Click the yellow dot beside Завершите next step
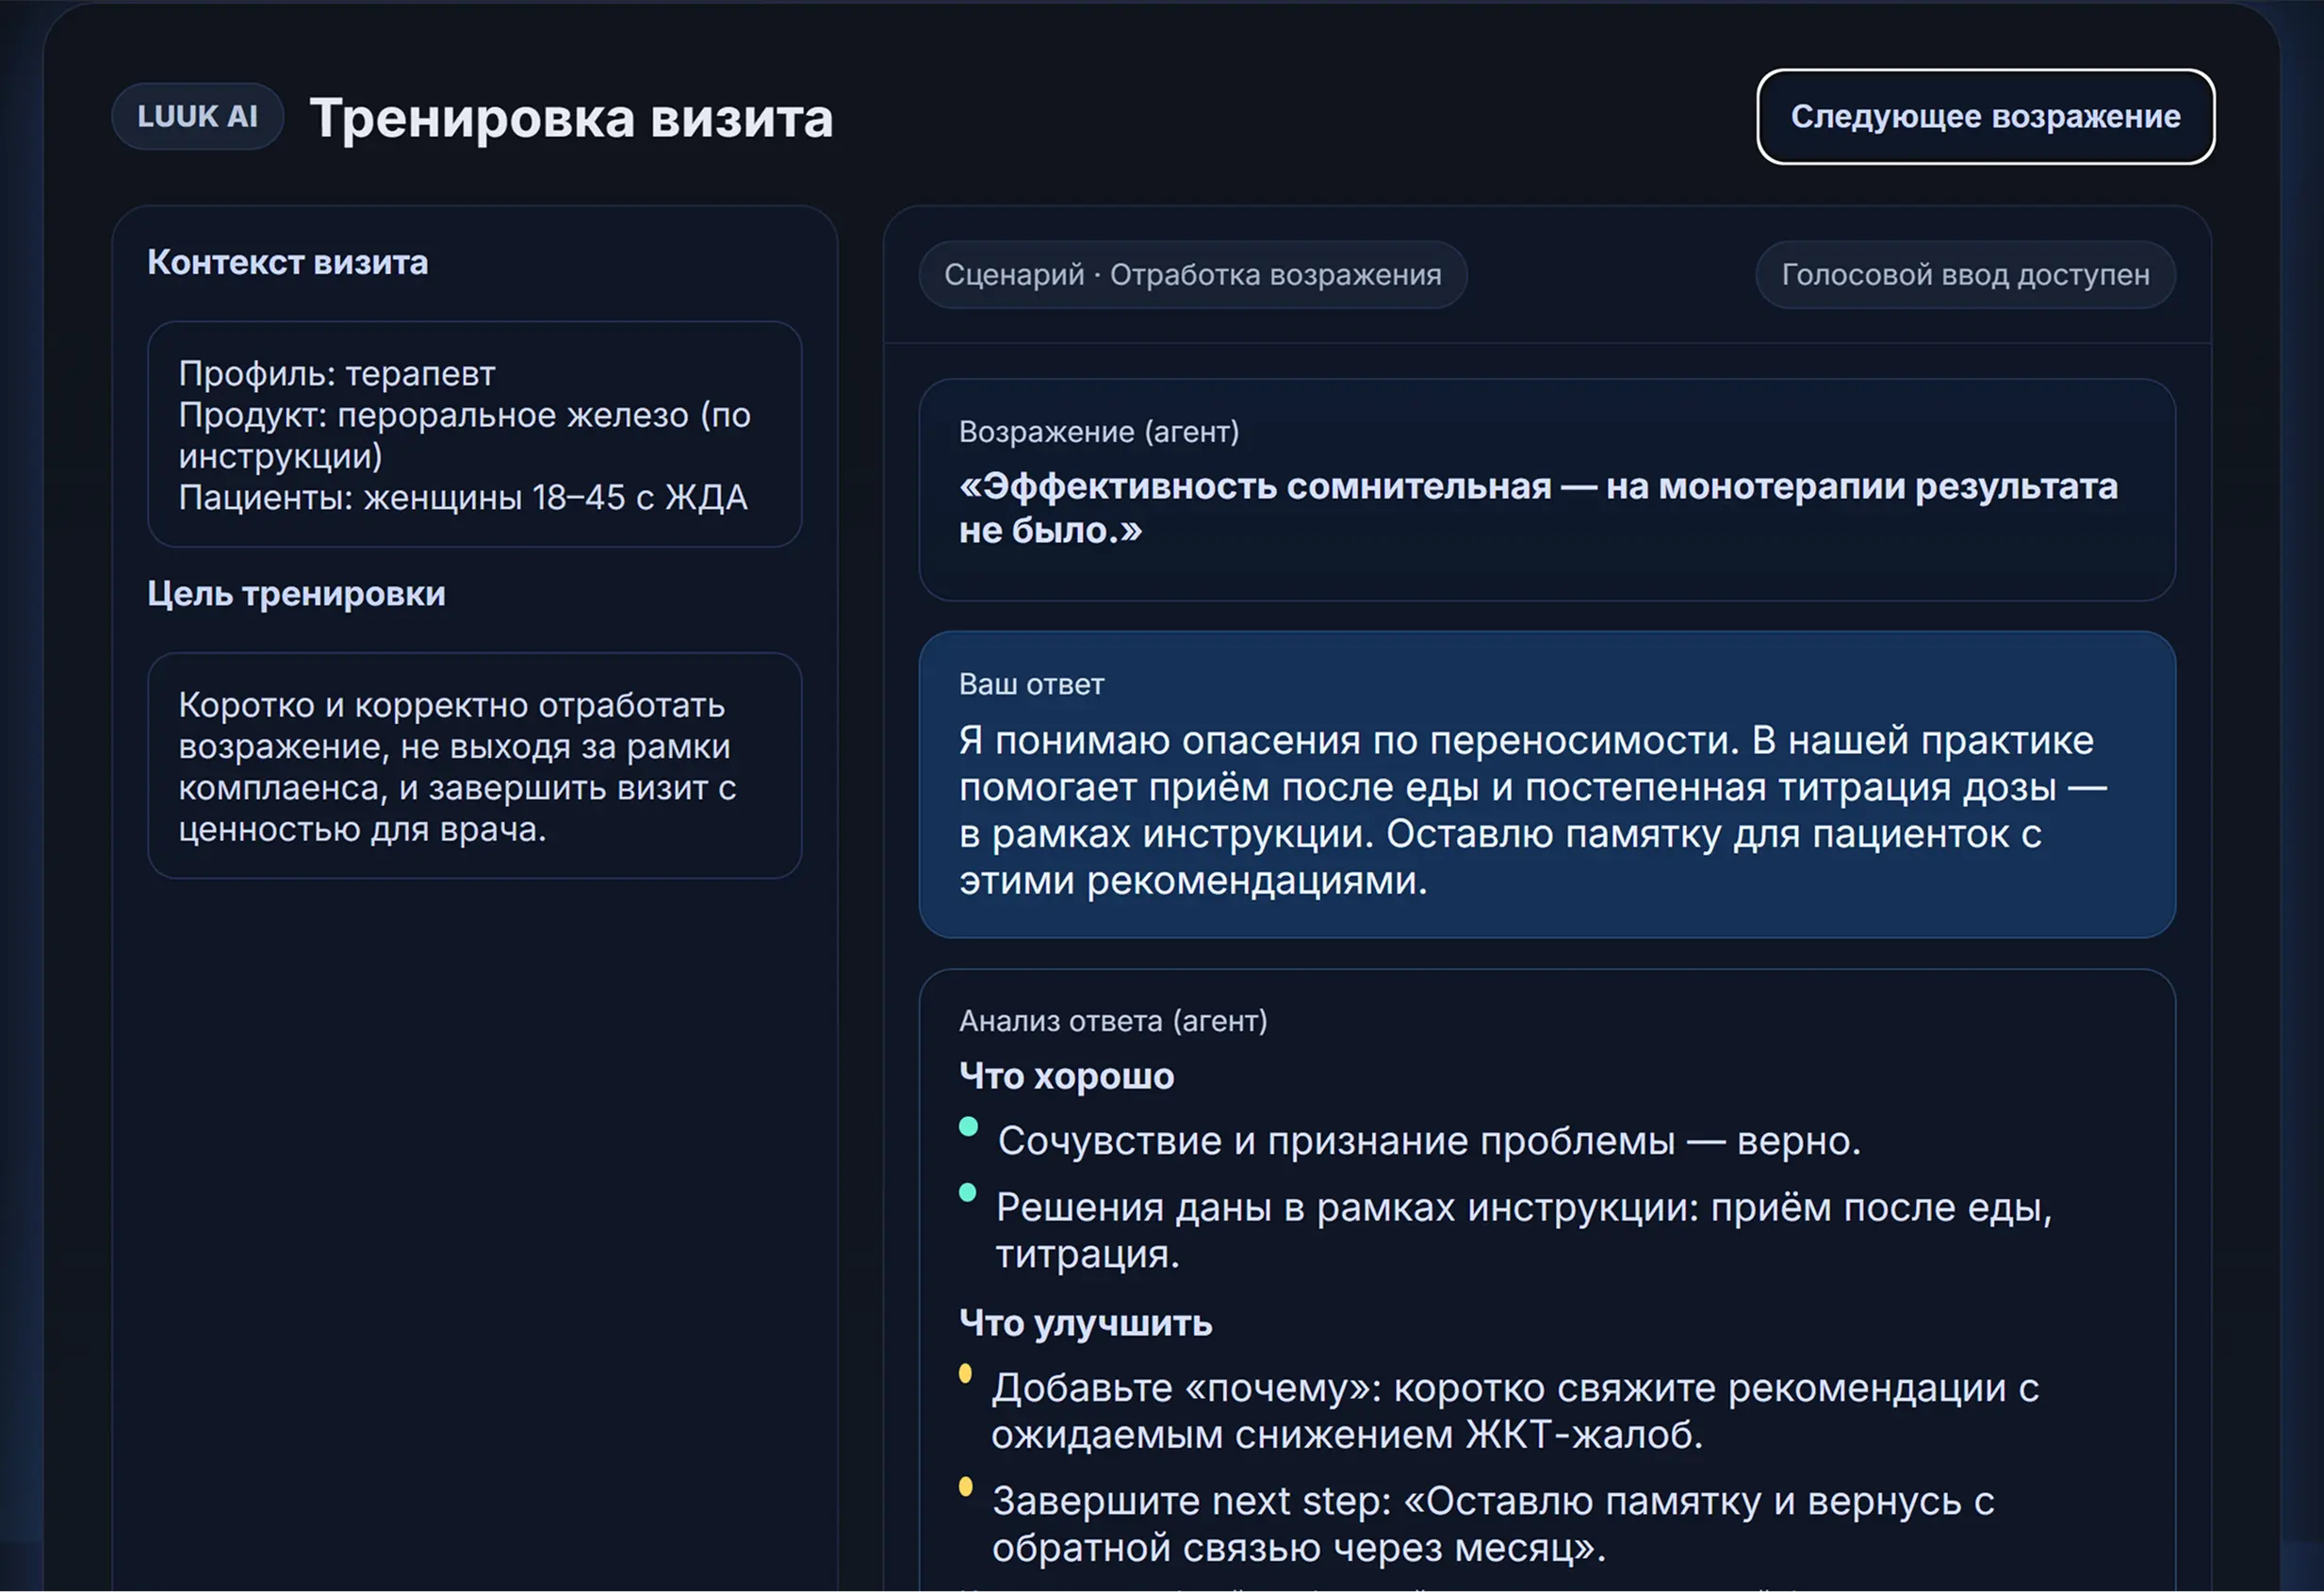 click(965, 1486)
